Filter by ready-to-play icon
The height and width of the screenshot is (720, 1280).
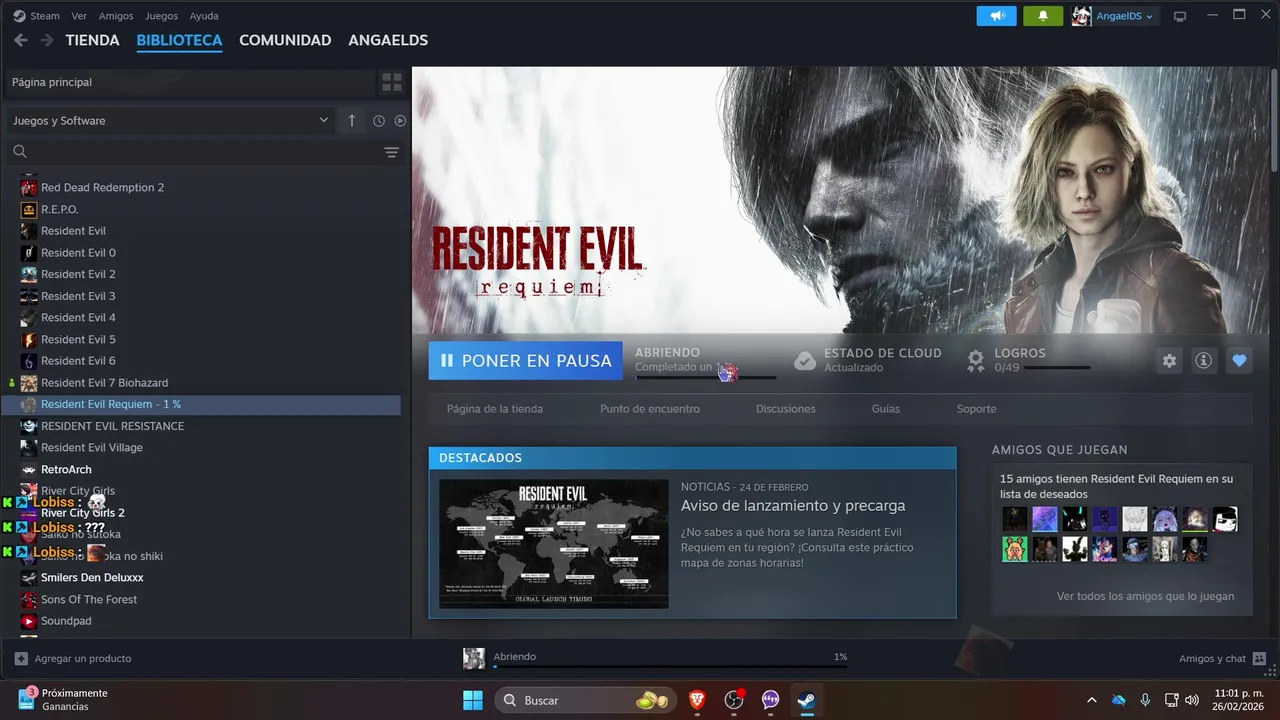[400, 121]
